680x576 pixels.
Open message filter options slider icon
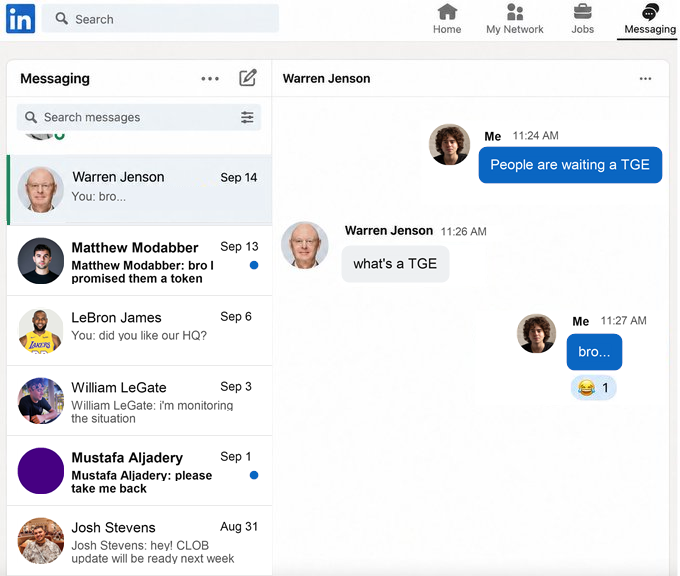(x=247, y=117)
